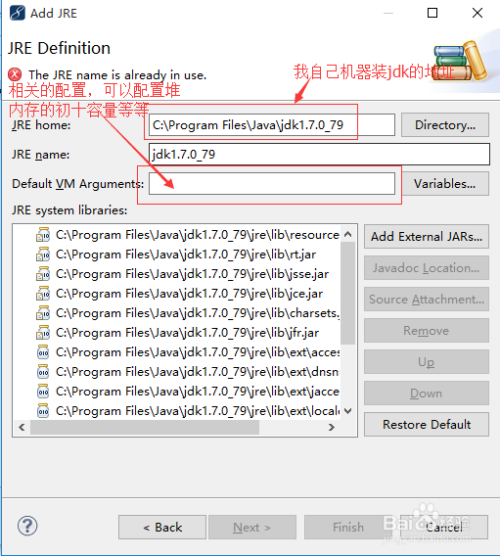Click the jar icon beside ext\dnsn entry
This screenshot has height=556, width=500.
point(43,371)
